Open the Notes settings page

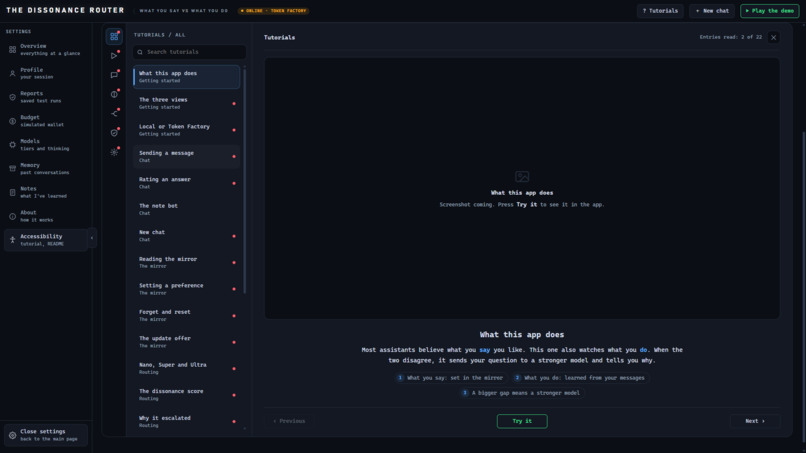(46, 192)
